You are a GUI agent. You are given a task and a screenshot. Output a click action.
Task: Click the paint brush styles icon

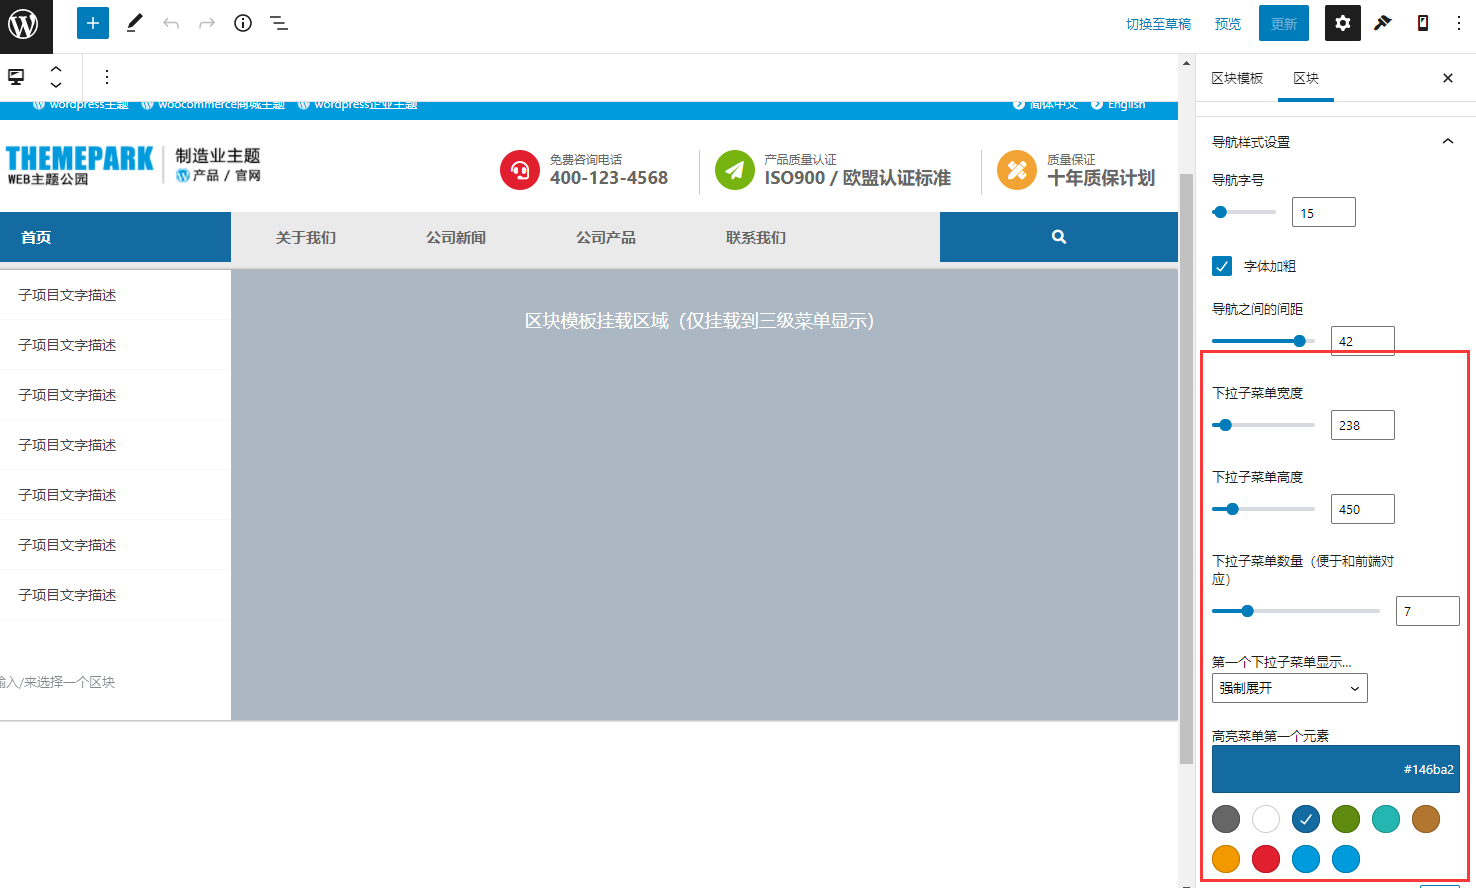1383,22
